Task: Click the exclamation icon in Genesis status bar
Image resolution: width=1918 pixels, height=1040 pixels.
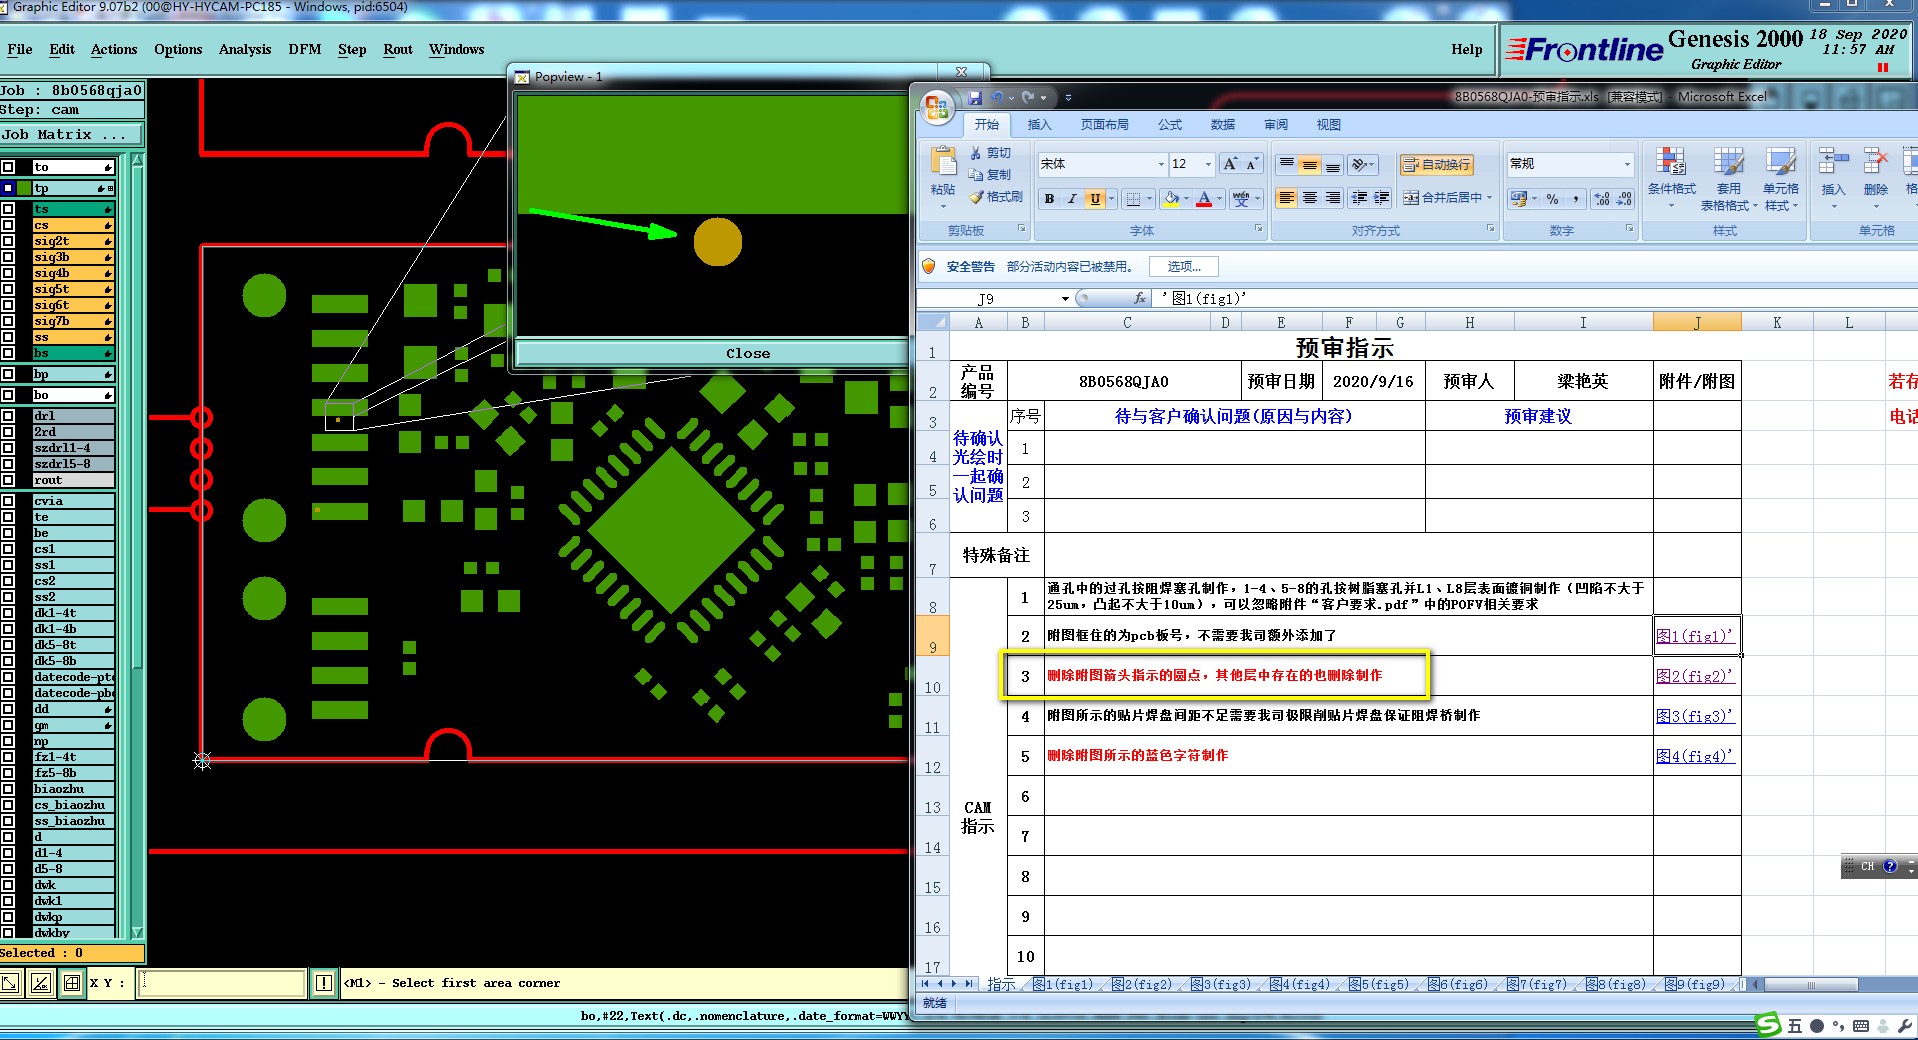Action: point(324,983)
